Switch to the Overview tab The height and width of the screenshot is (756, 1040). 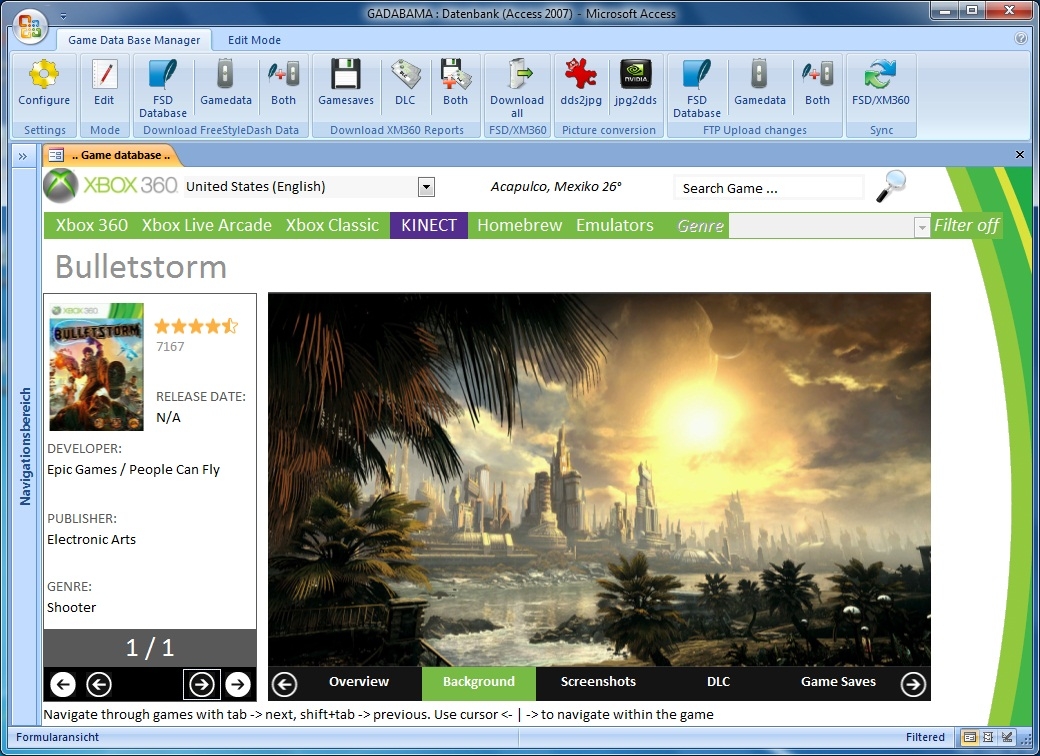pyautogui.click(x=359, y=682)
